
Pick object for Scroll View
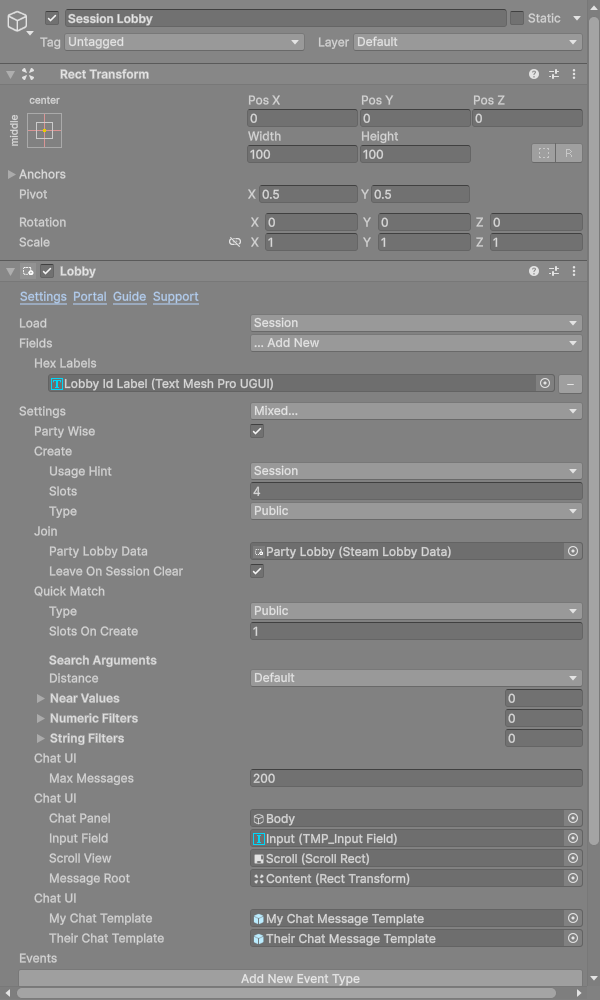573,858
